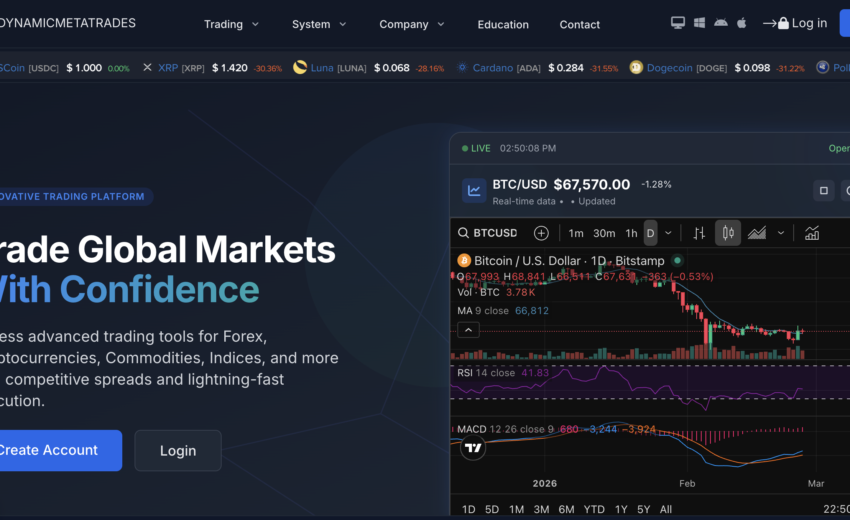Image resolution: width=850 pixels, height=520 pixels.
Task: Collapse the indicator legend chevron
Action: pyautogui.click(x=466, y=329)
